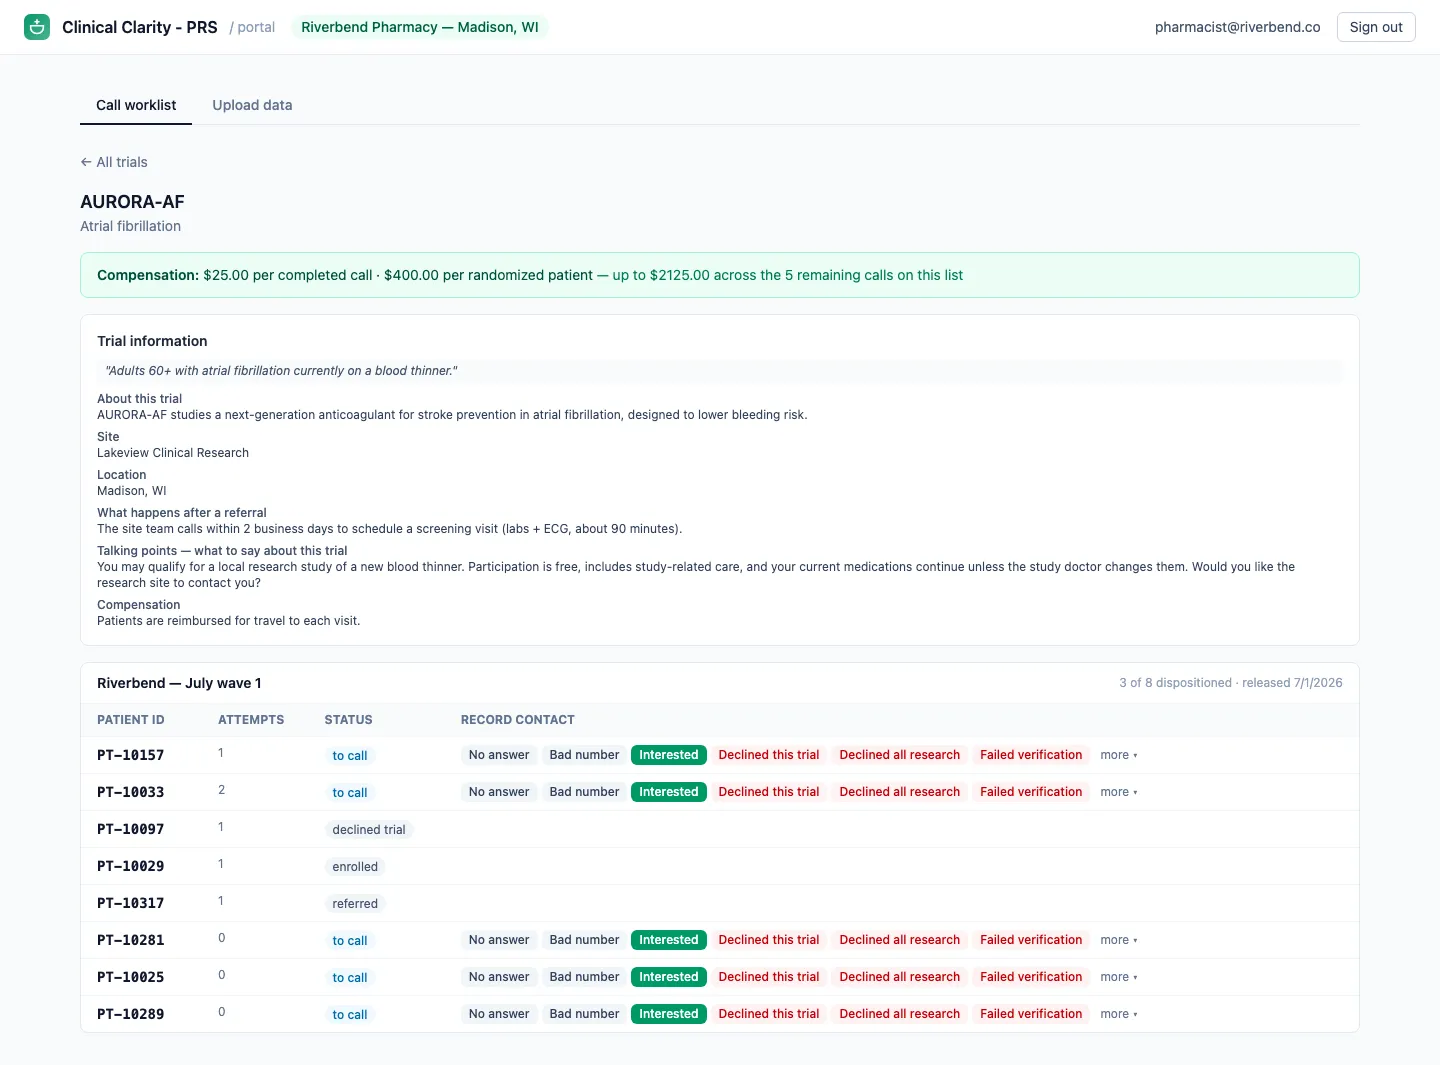The image size is (1440, 1065).
Task: Mark PT-10281 as Bad number
Action: click(584, 940)
